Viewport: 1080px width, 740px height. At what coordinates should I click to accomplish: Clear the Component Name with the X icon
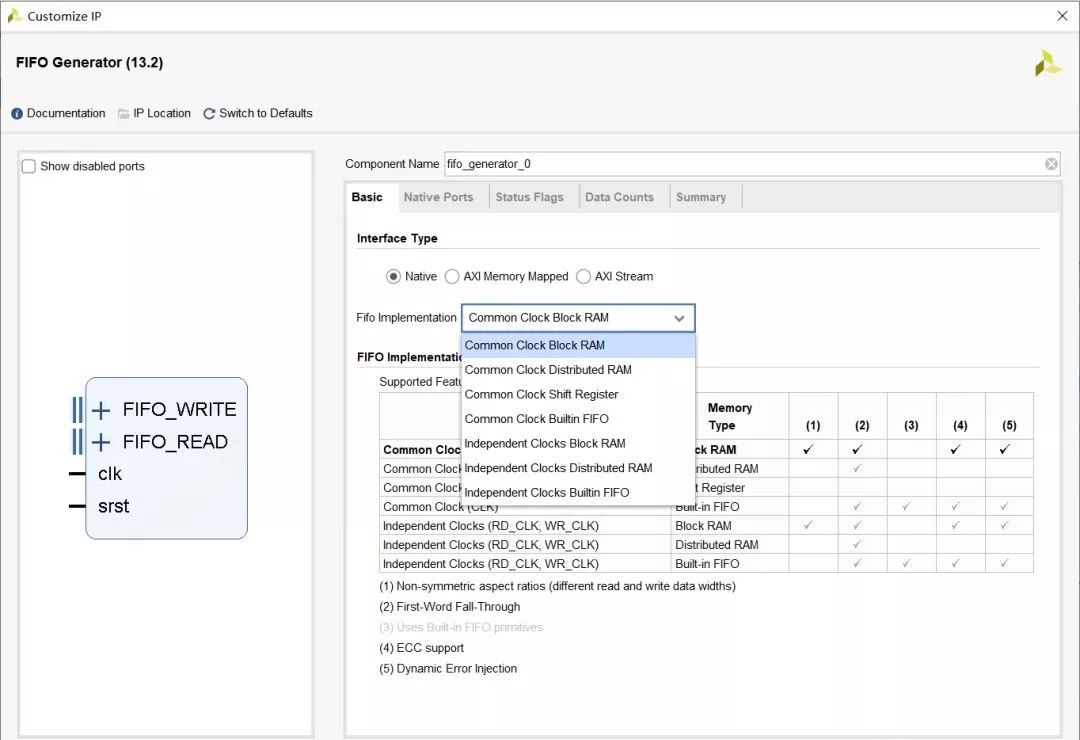click(x=1051, y=164)
